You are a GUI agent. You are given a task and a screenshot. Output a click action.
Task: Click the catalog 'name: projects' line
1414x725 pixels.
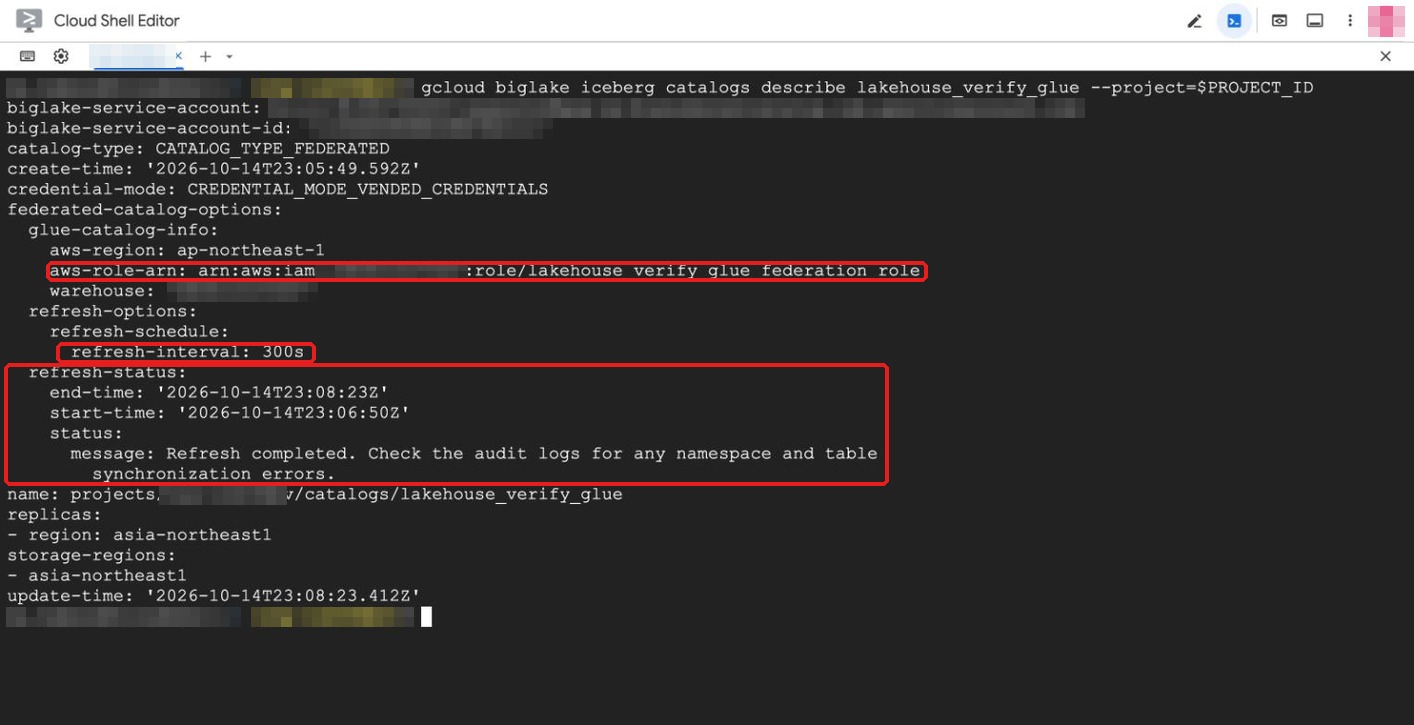click(315, 495)
